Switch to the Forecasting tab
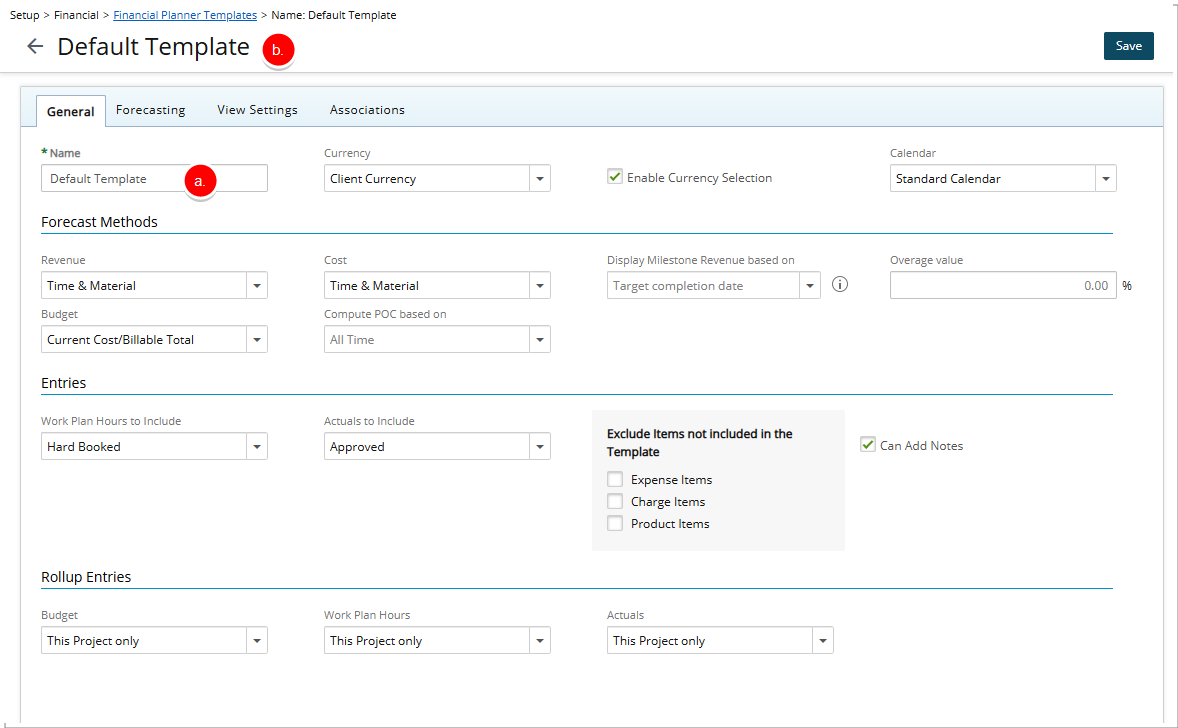The width and height of the screenshot is (1178, 728). coord(150,110)
